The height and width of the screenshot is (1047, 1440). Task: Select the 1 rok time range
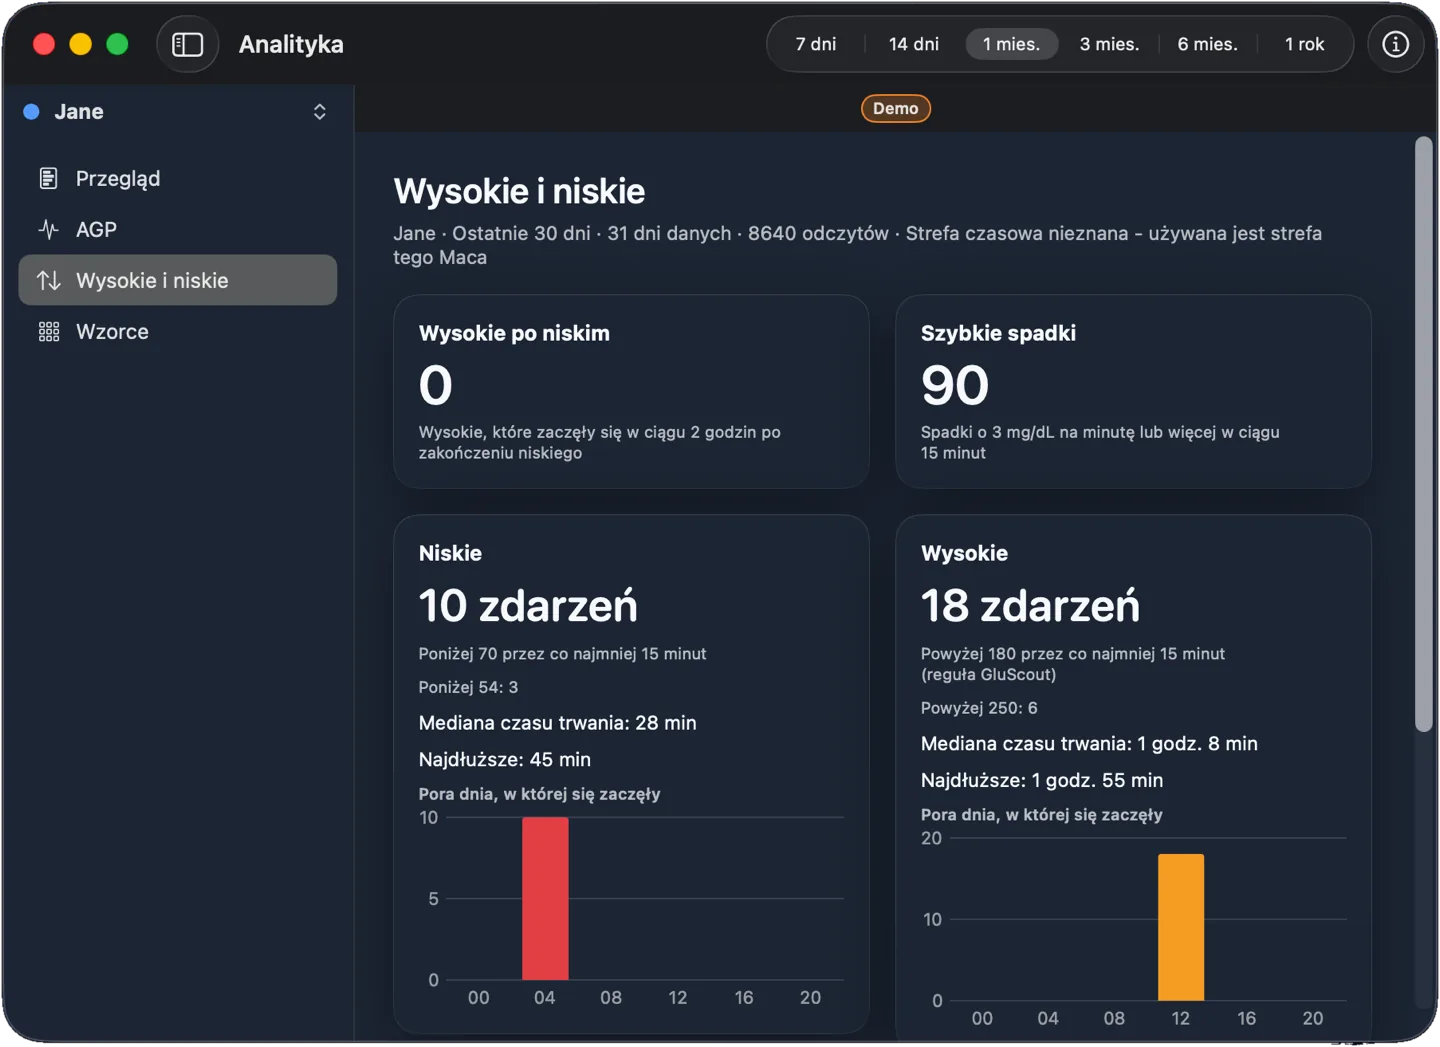1304,44
